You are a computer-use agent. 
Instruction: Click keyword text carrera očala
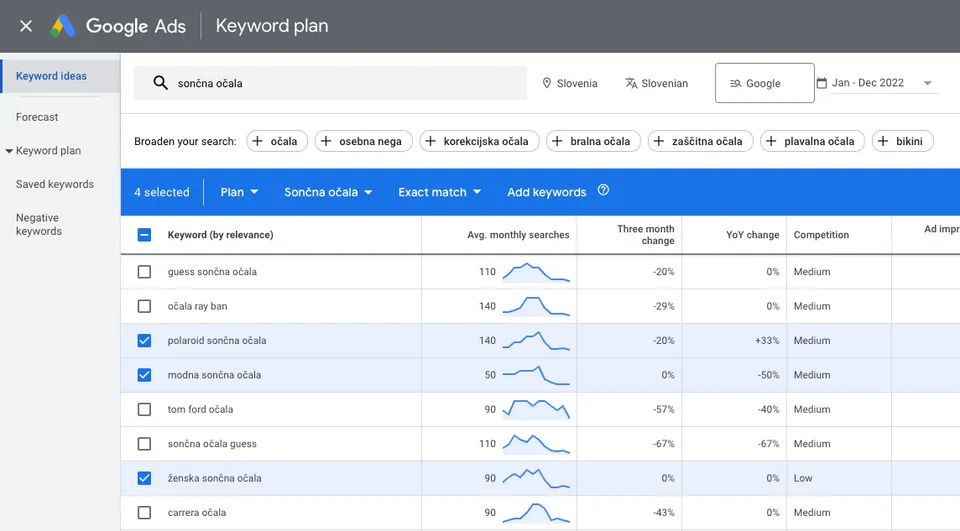click(197, 513)
